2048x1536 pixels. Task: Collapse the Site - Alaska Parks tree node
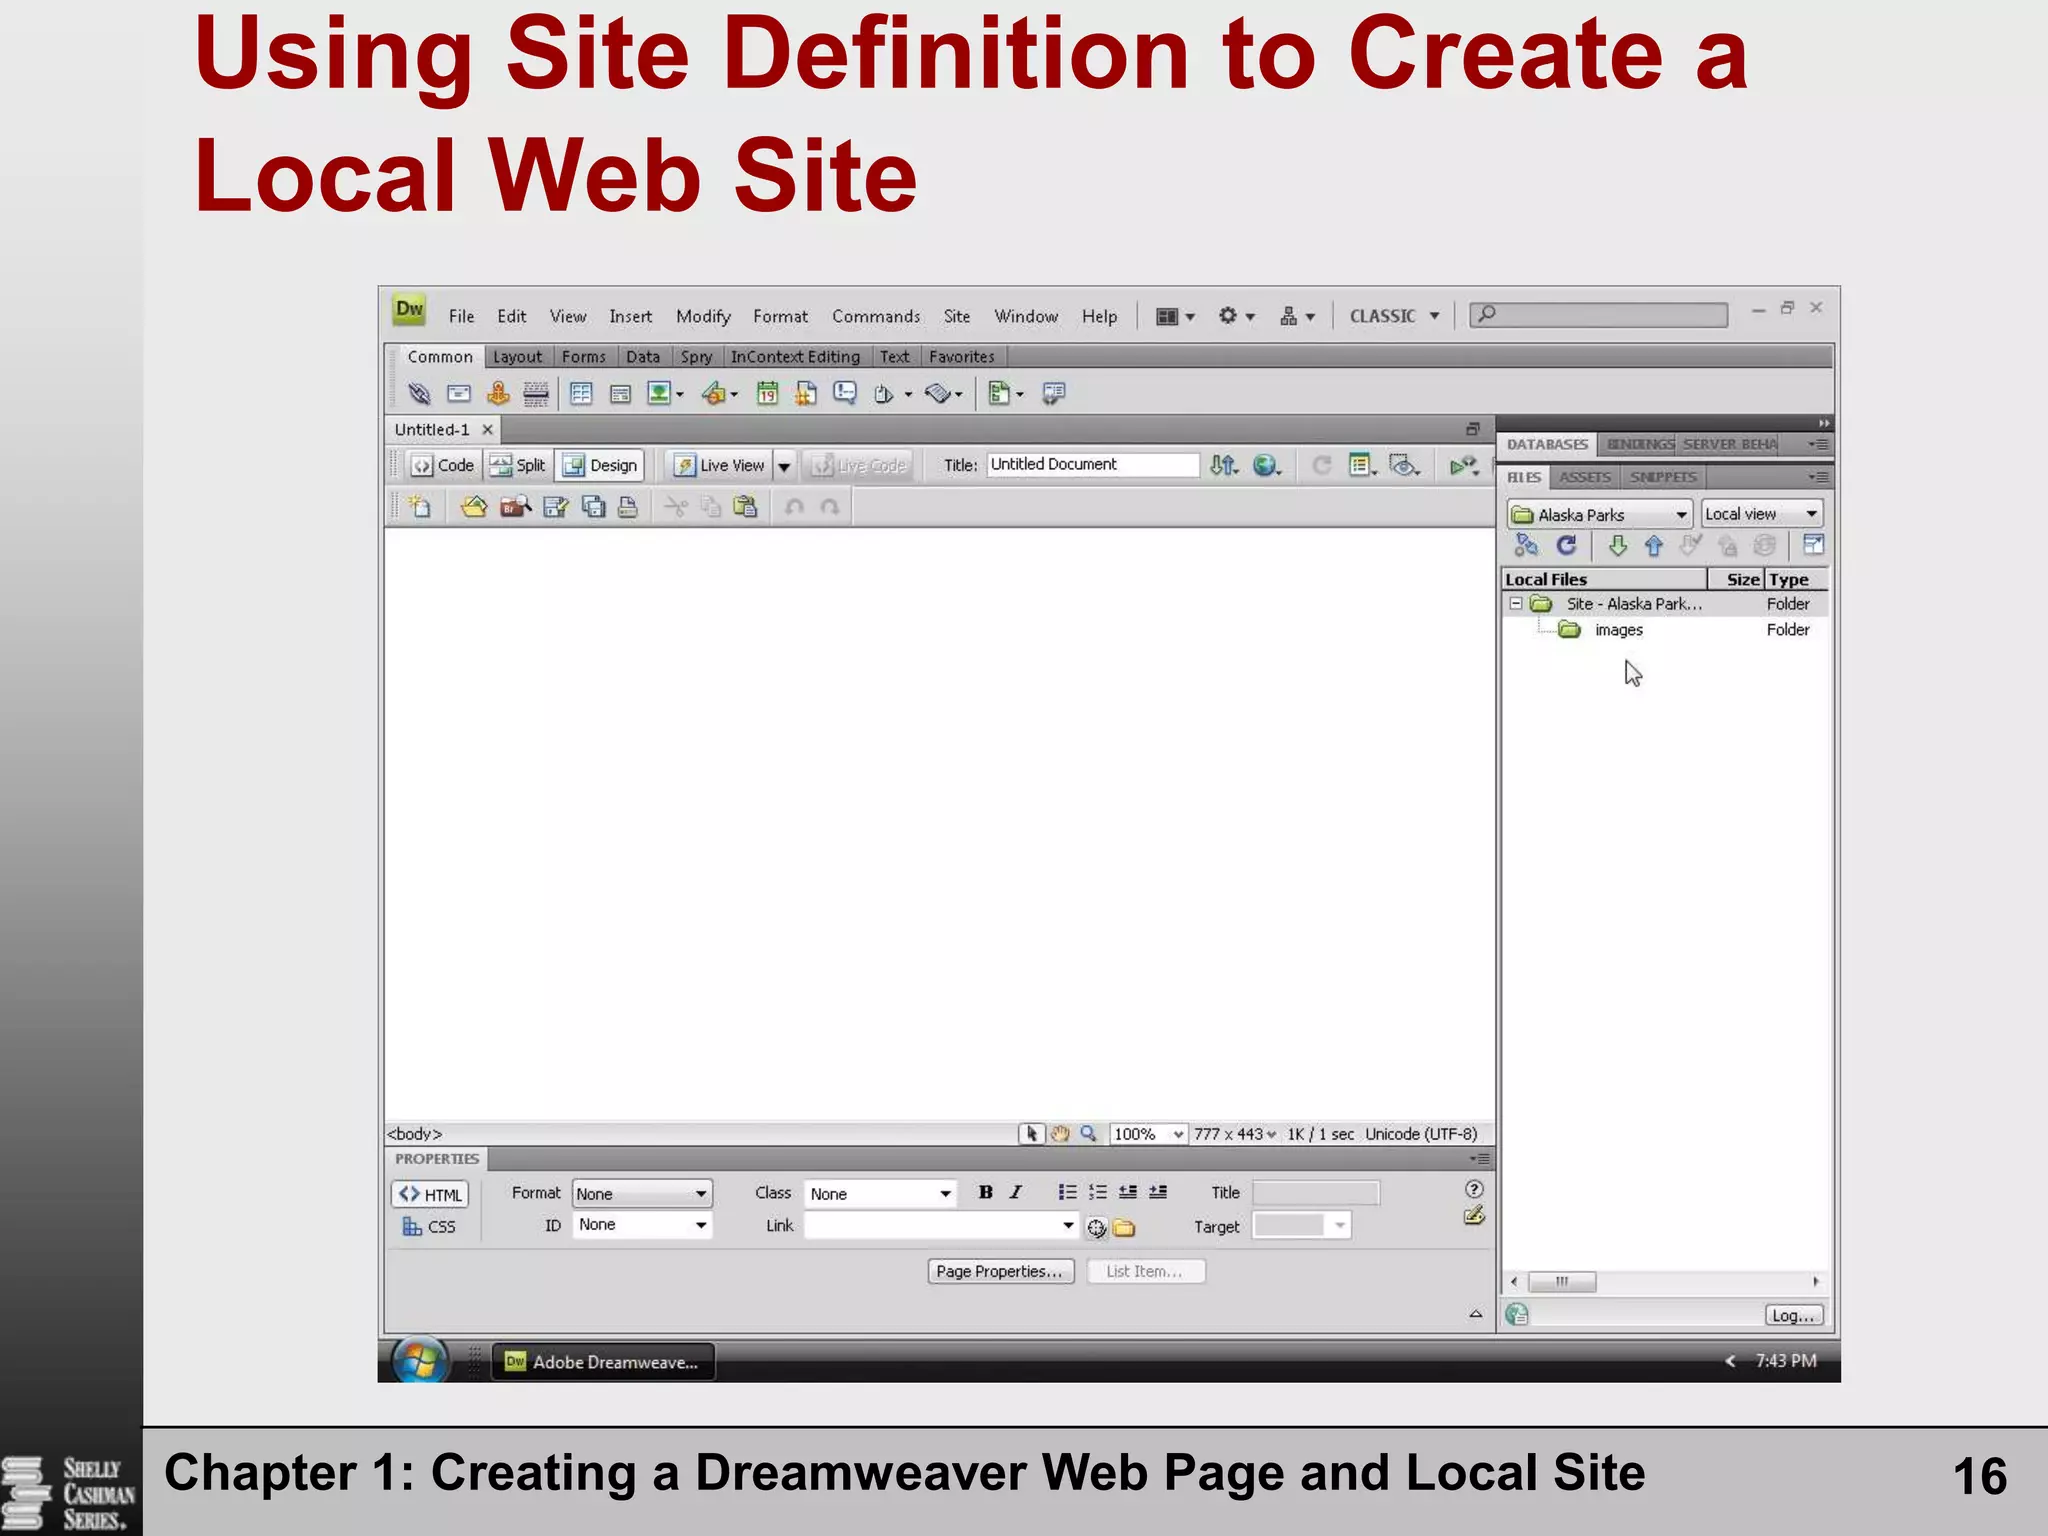coord(1516,604)
